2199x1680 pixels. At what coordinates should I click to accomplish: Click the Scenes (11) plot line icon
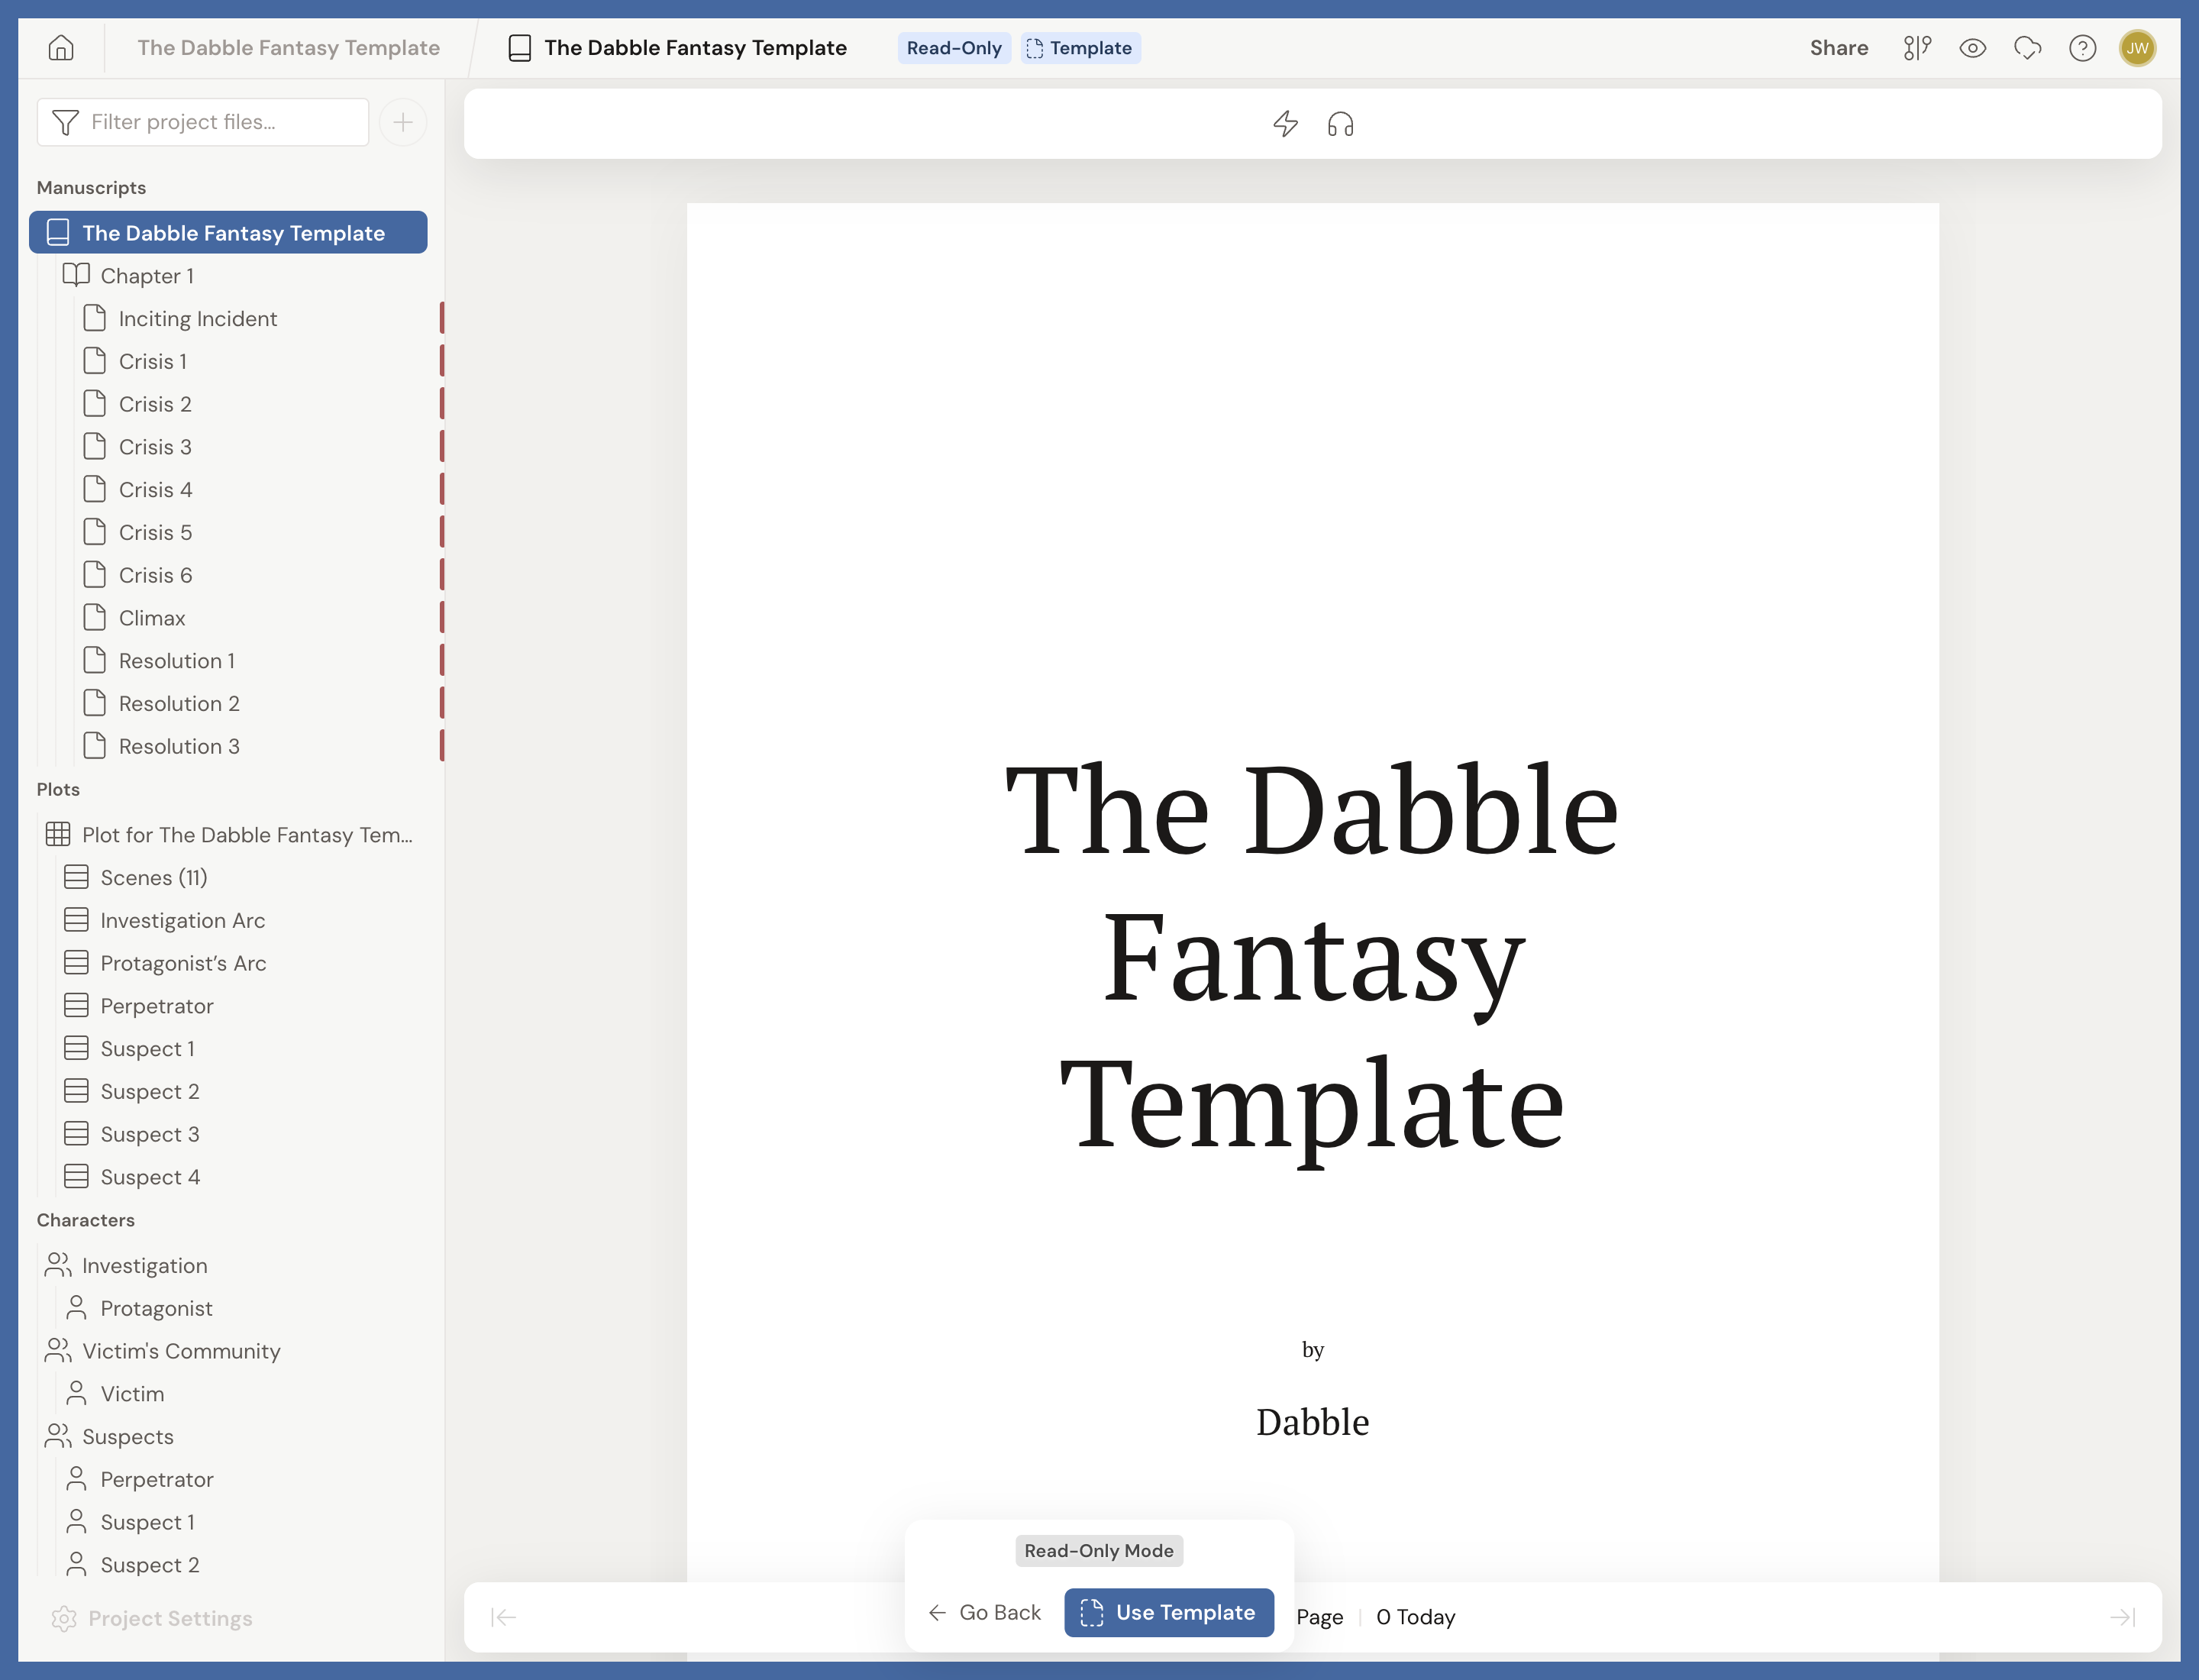76,877
